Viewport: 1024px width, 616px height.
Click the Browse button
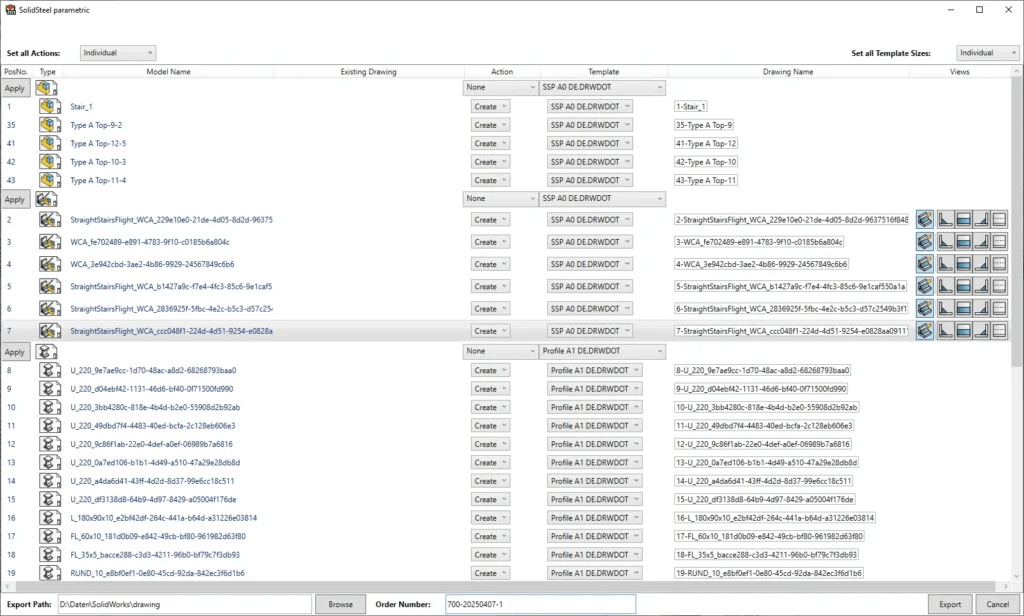point(340,605)
